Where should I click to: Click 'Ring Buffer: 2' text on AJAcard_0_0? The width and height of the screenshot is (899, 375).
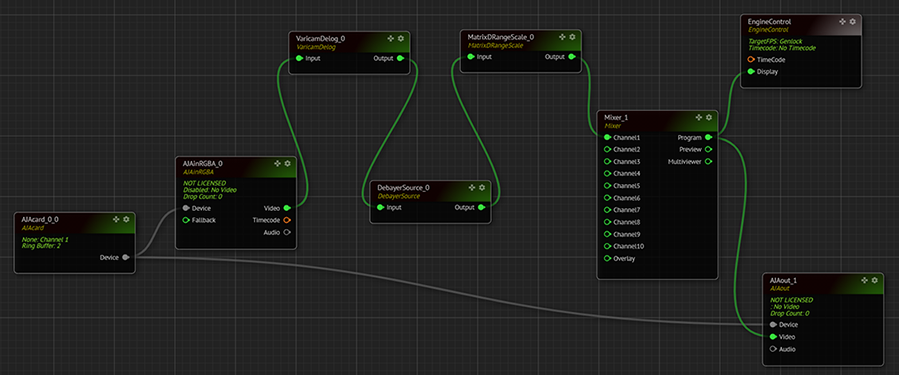point(41,246)
